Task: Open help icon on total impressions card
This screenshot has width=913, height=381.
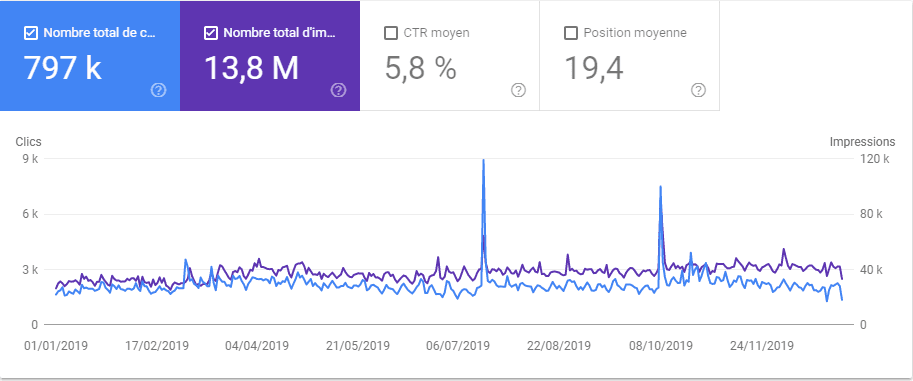Action: pyautogui.click(x=338, y=90)
